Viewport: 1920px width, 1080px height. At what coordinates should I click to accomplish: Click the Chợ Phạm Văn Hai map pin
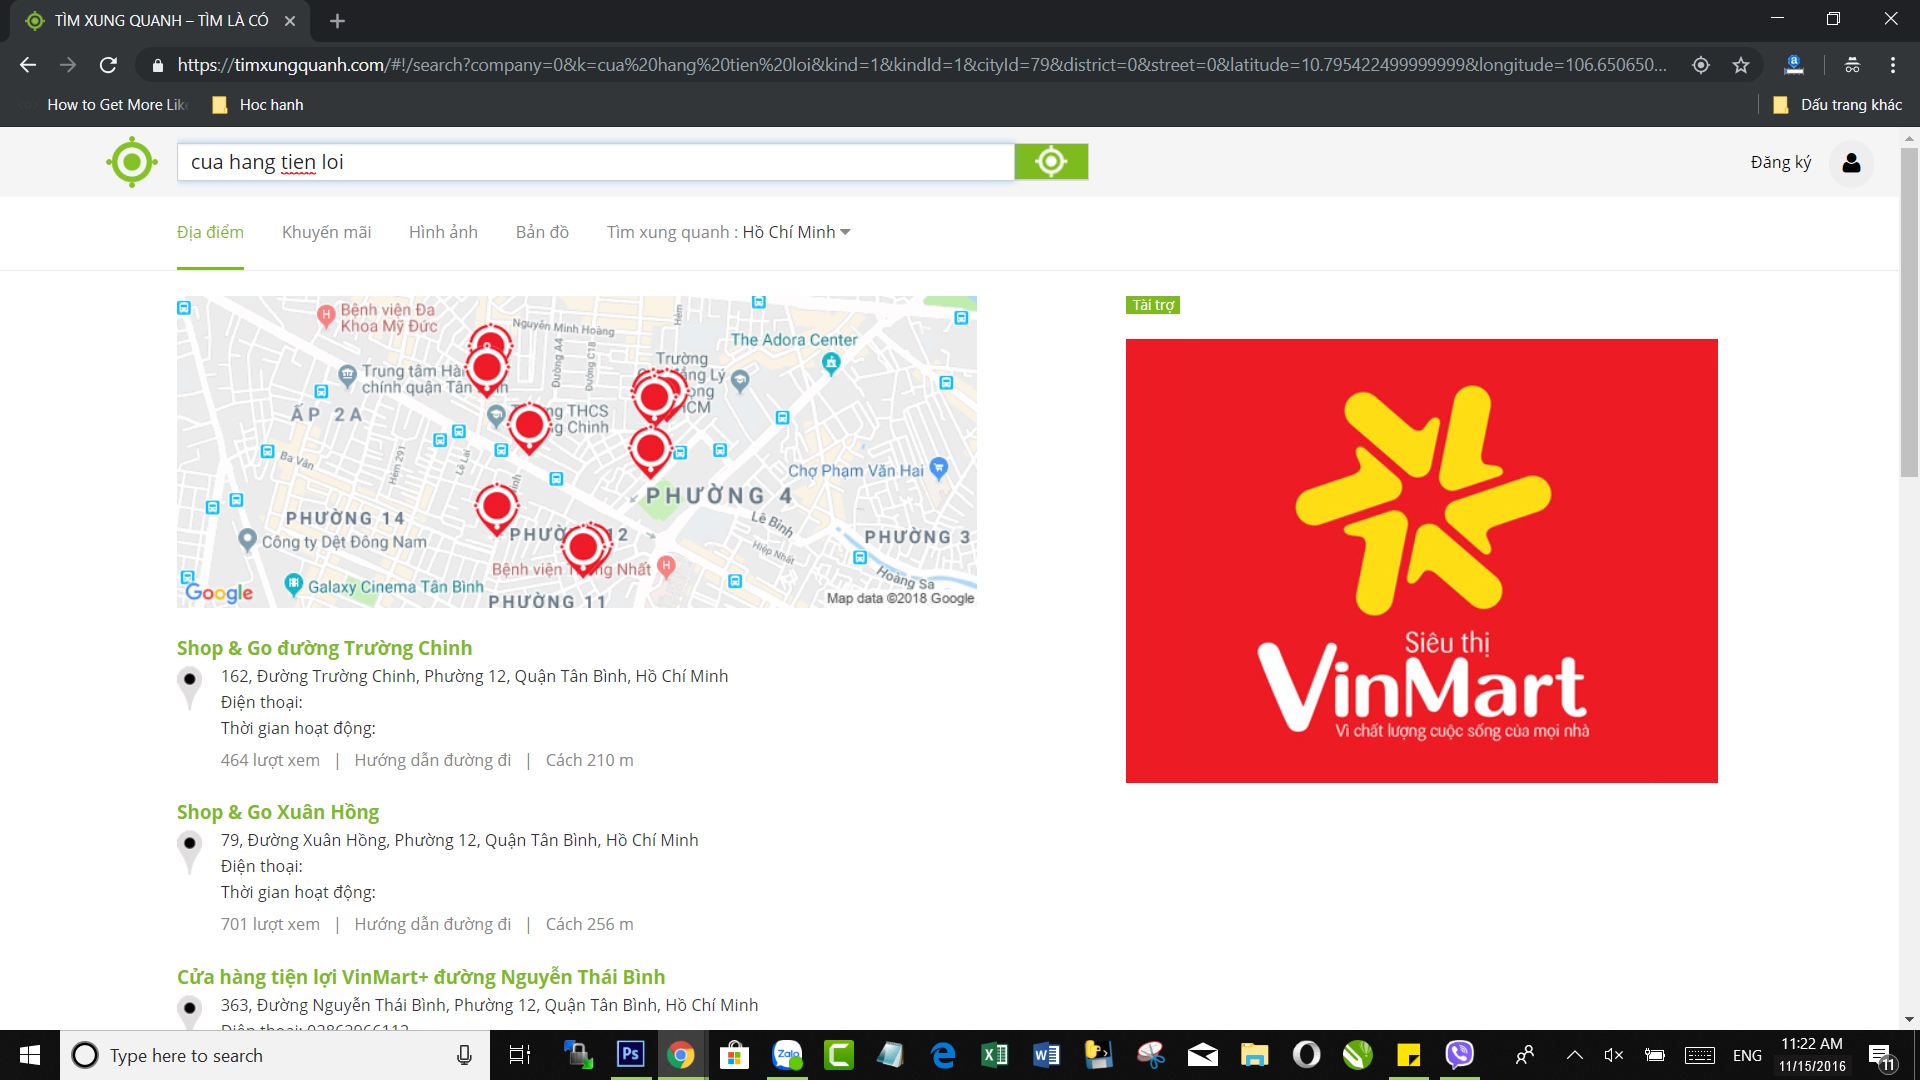click(x=938, y=468)
